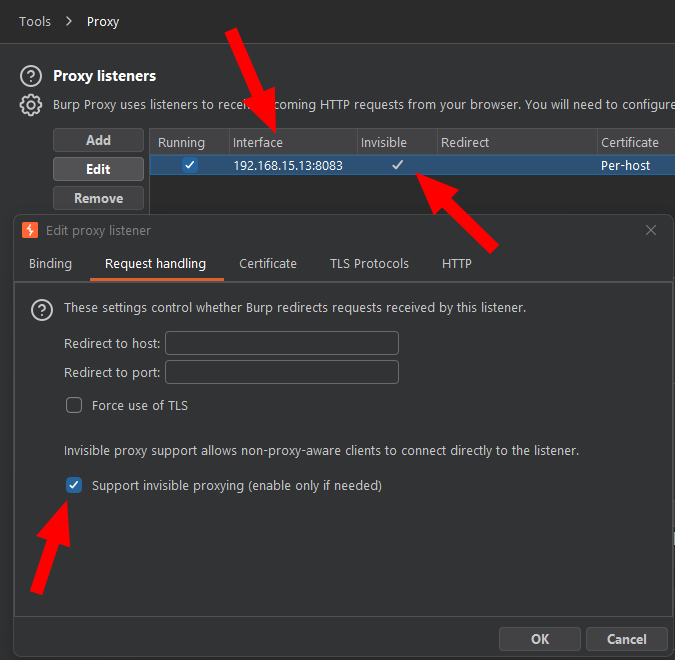Disable Support invisible proxying checkbox
Viewport: 675px width, 660px height.
tap(74, 485)
